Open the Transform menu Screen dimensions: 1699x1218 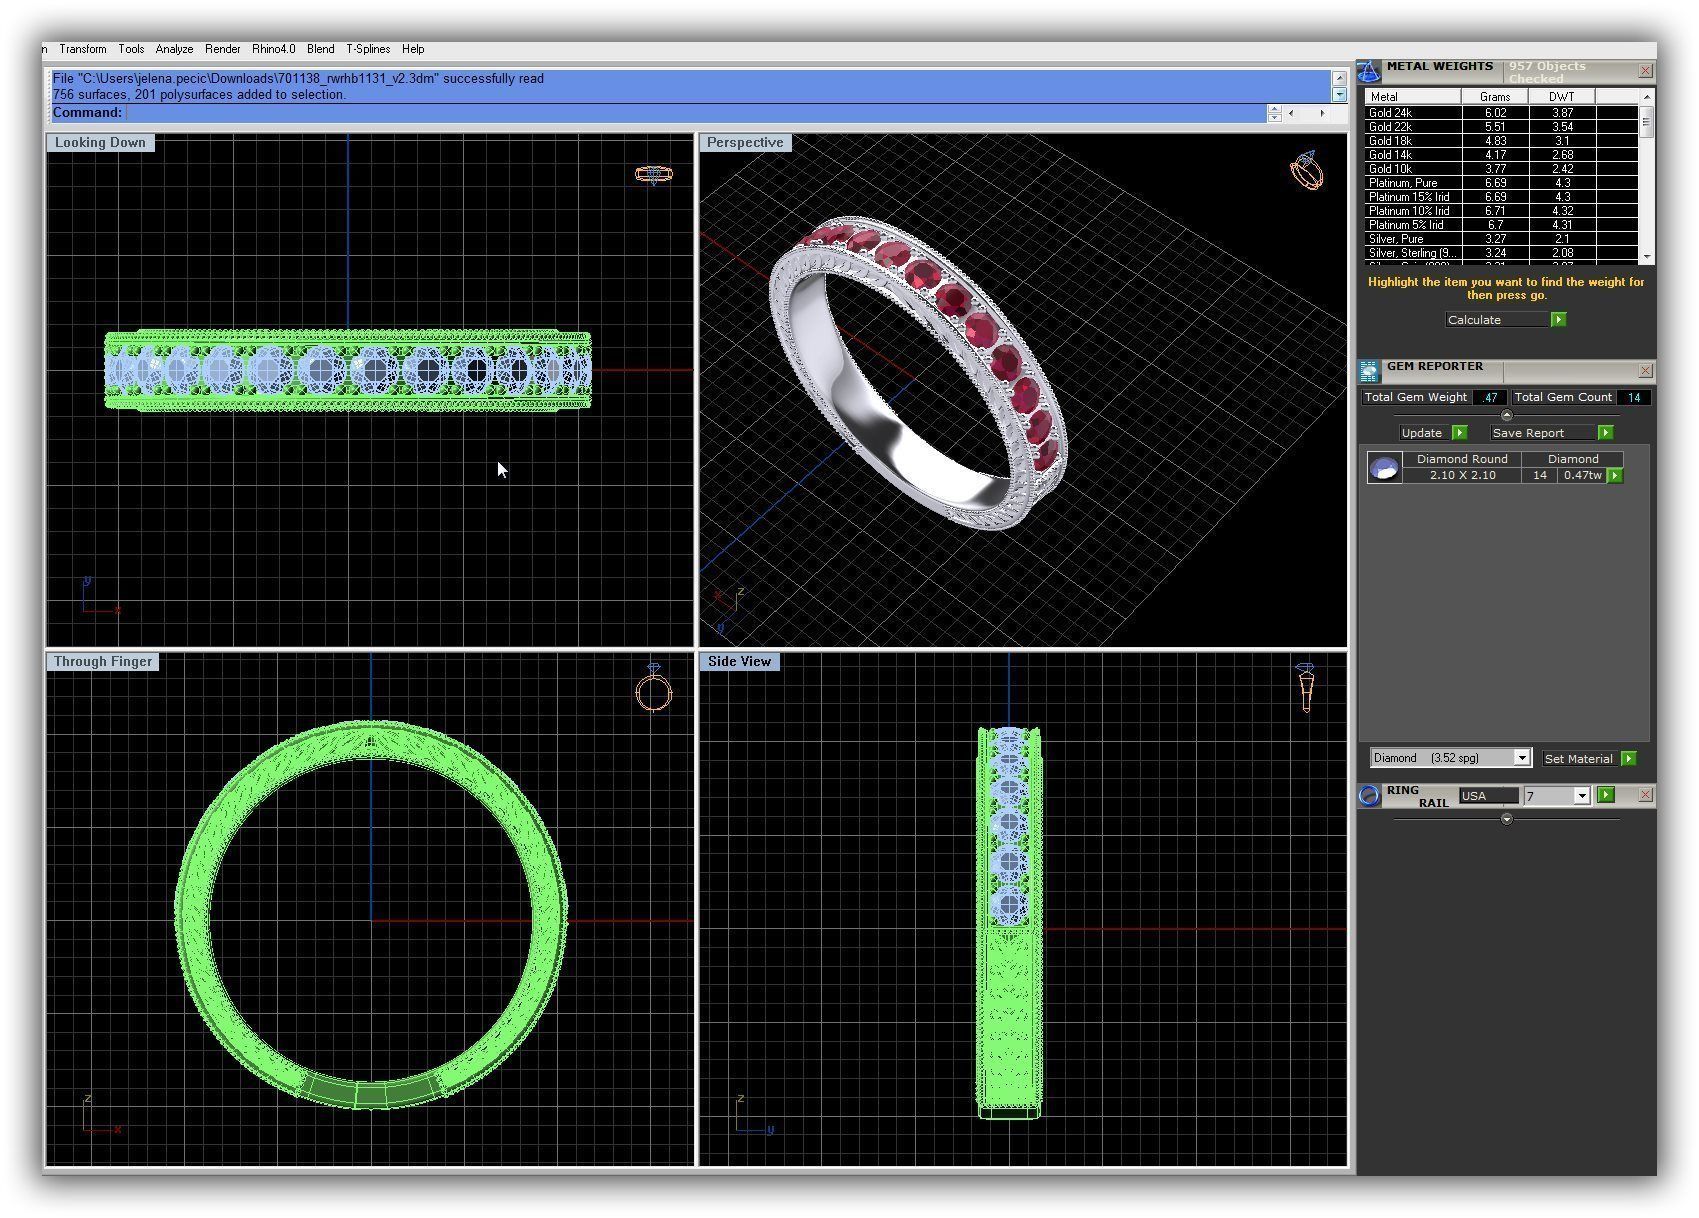click(x=83, y=49)
